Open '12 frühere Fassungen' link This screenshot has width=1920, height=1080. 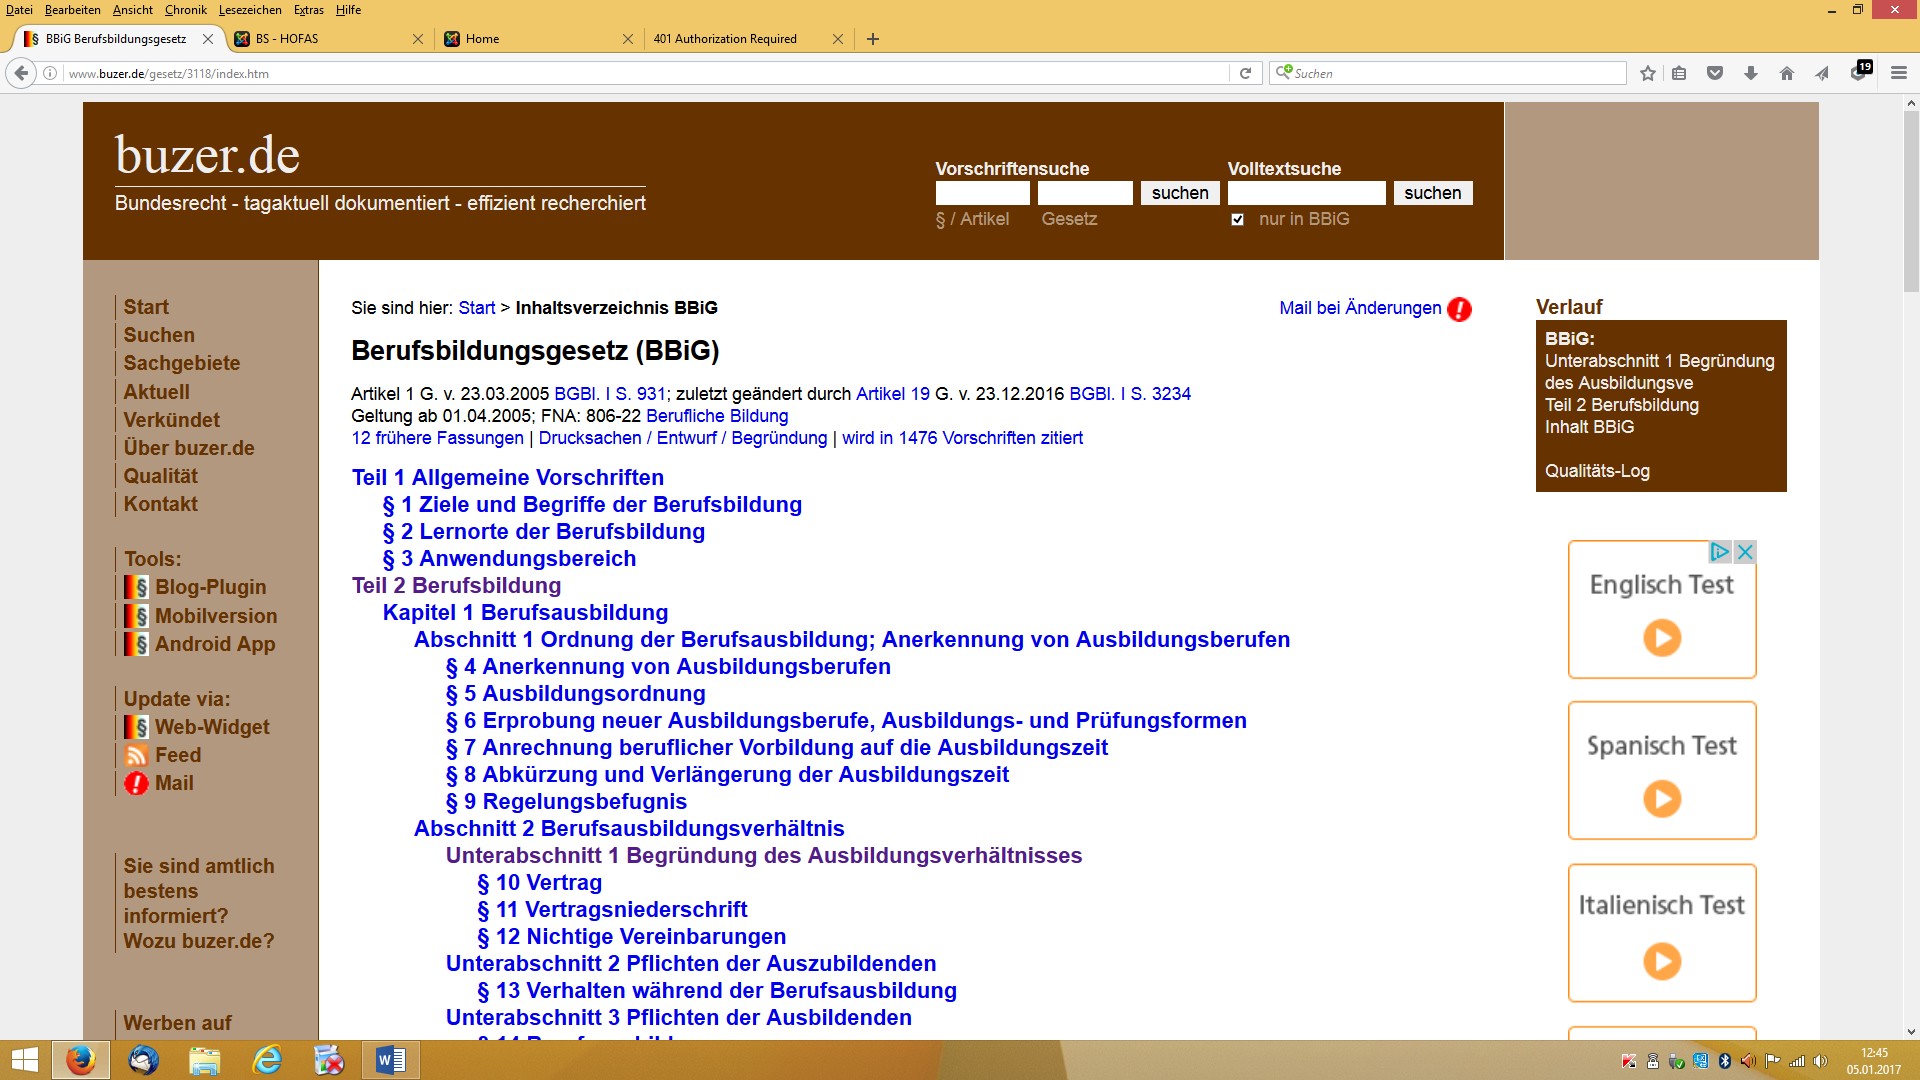pyautogui.click(x=437, y=438)
